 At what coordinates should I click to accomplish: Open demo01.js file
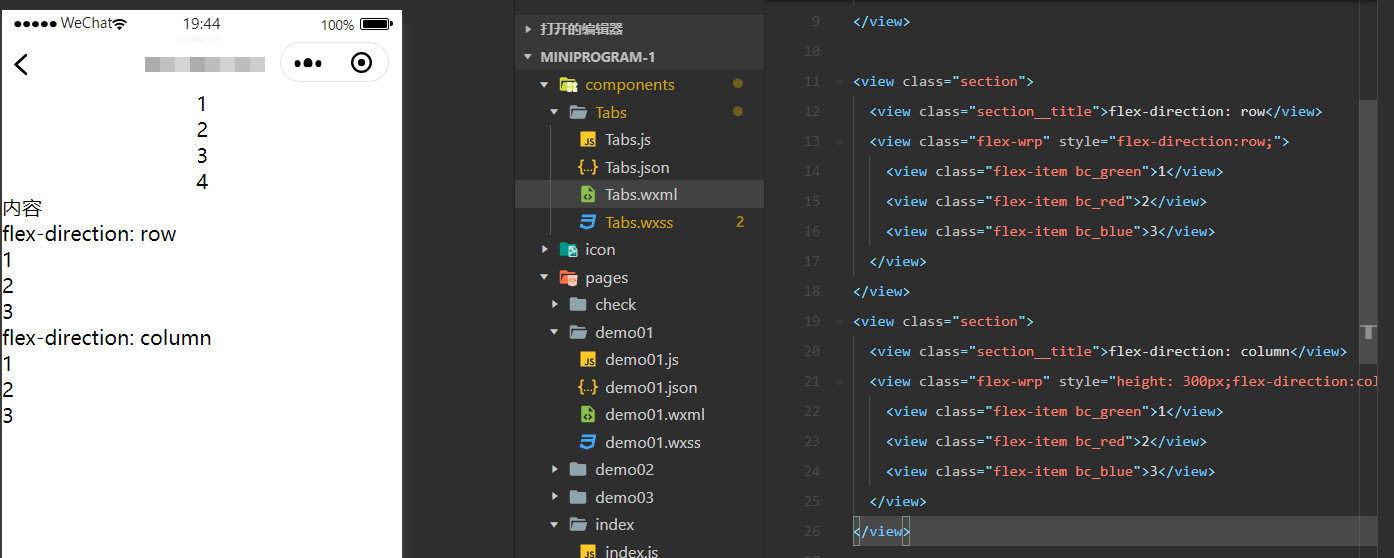pyautogui.click(x=641, y=360)
